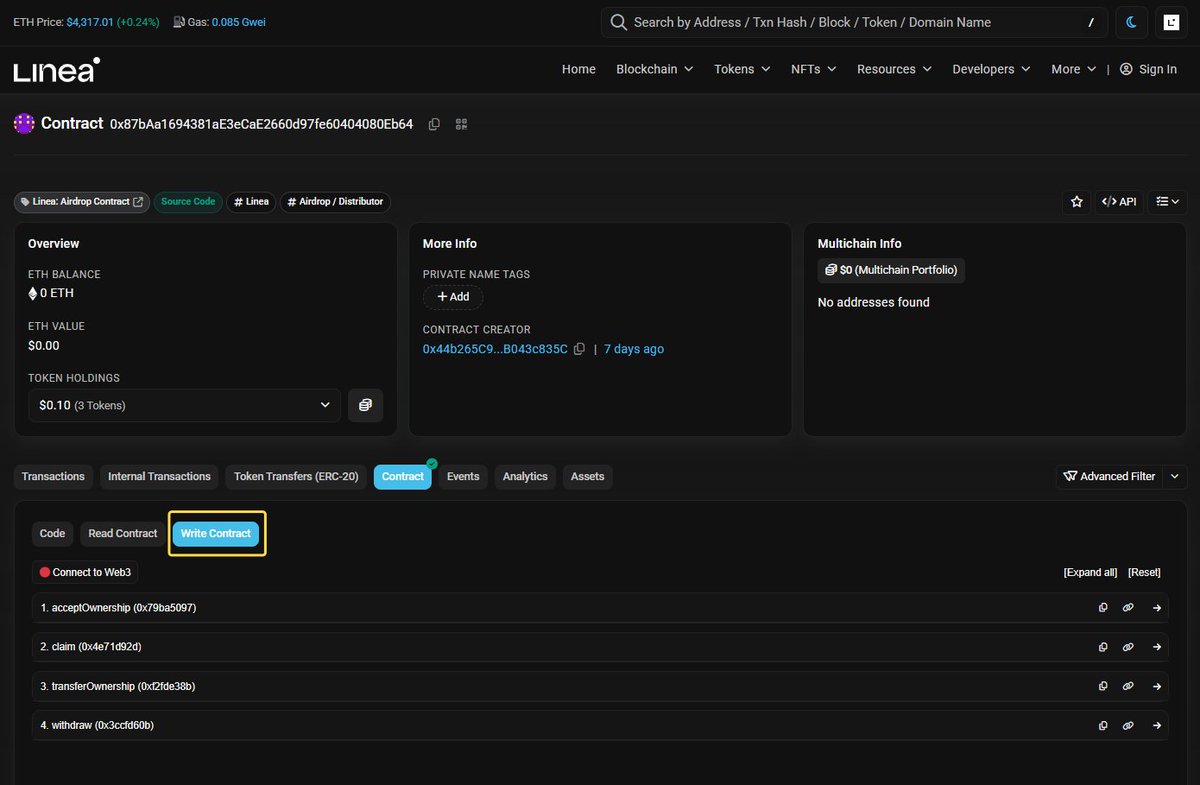Expand the acceptOwnership function row
Screen dimensions: 1200x785
pyautogui.click(x=600, y=608)
